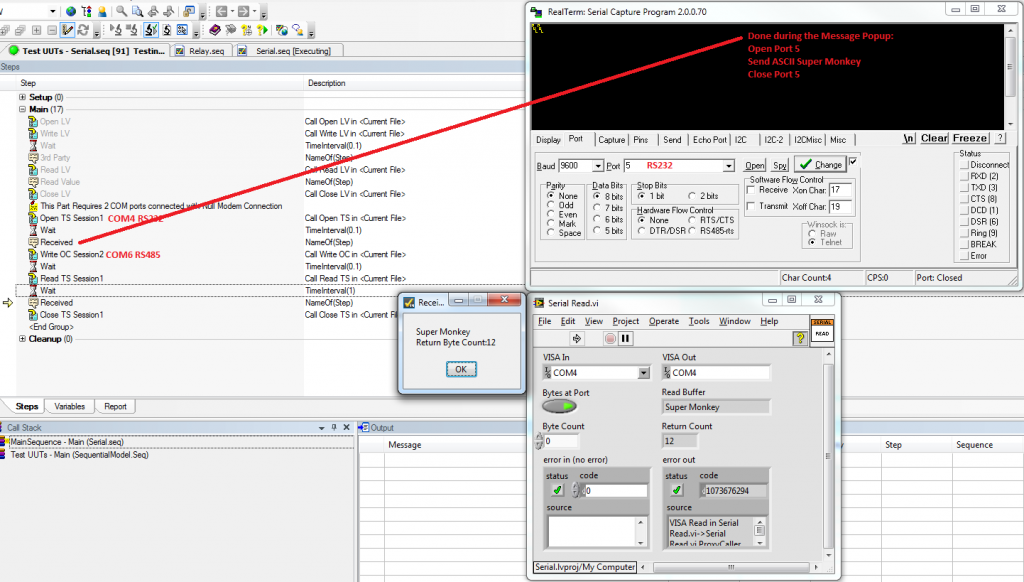This screenshot has height=582, width=1024.
Task: Click the magnifier Find icon in TestStand toolbar
Action: click(x=121, y=11)
